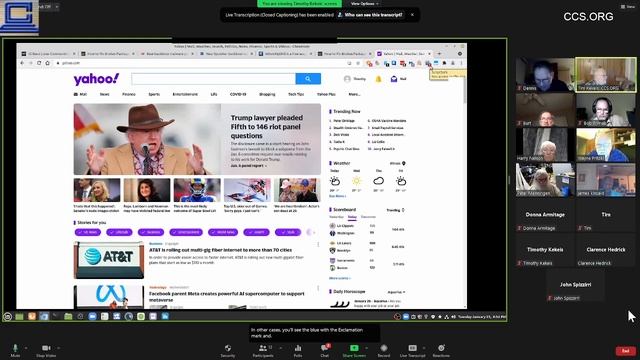The image size is (640, 360).
Task: Open the COVID-19 menu on Yahoo
Action: [x=238, y=94]
